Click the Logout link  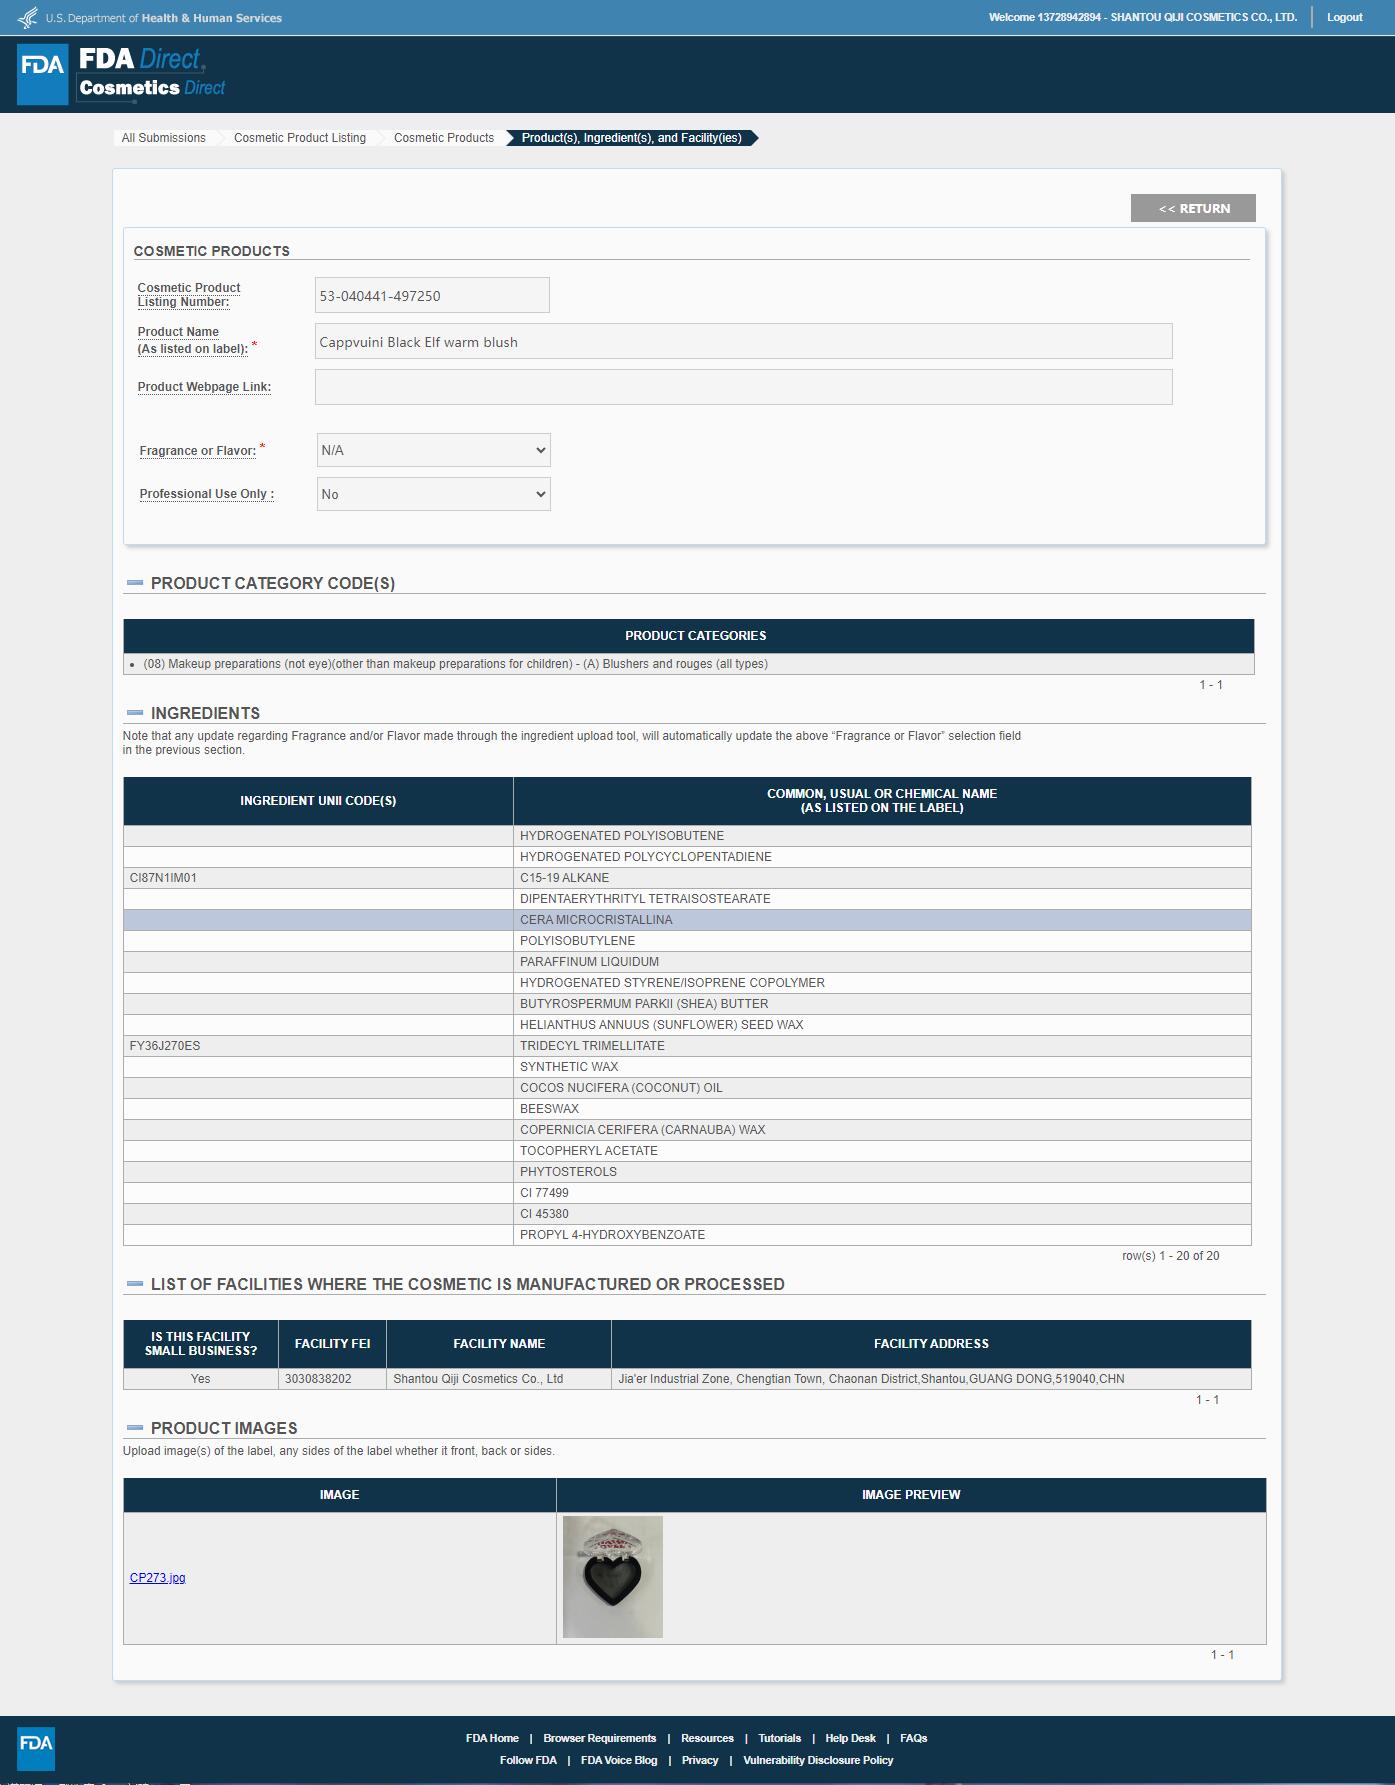tap(1344, 17)
